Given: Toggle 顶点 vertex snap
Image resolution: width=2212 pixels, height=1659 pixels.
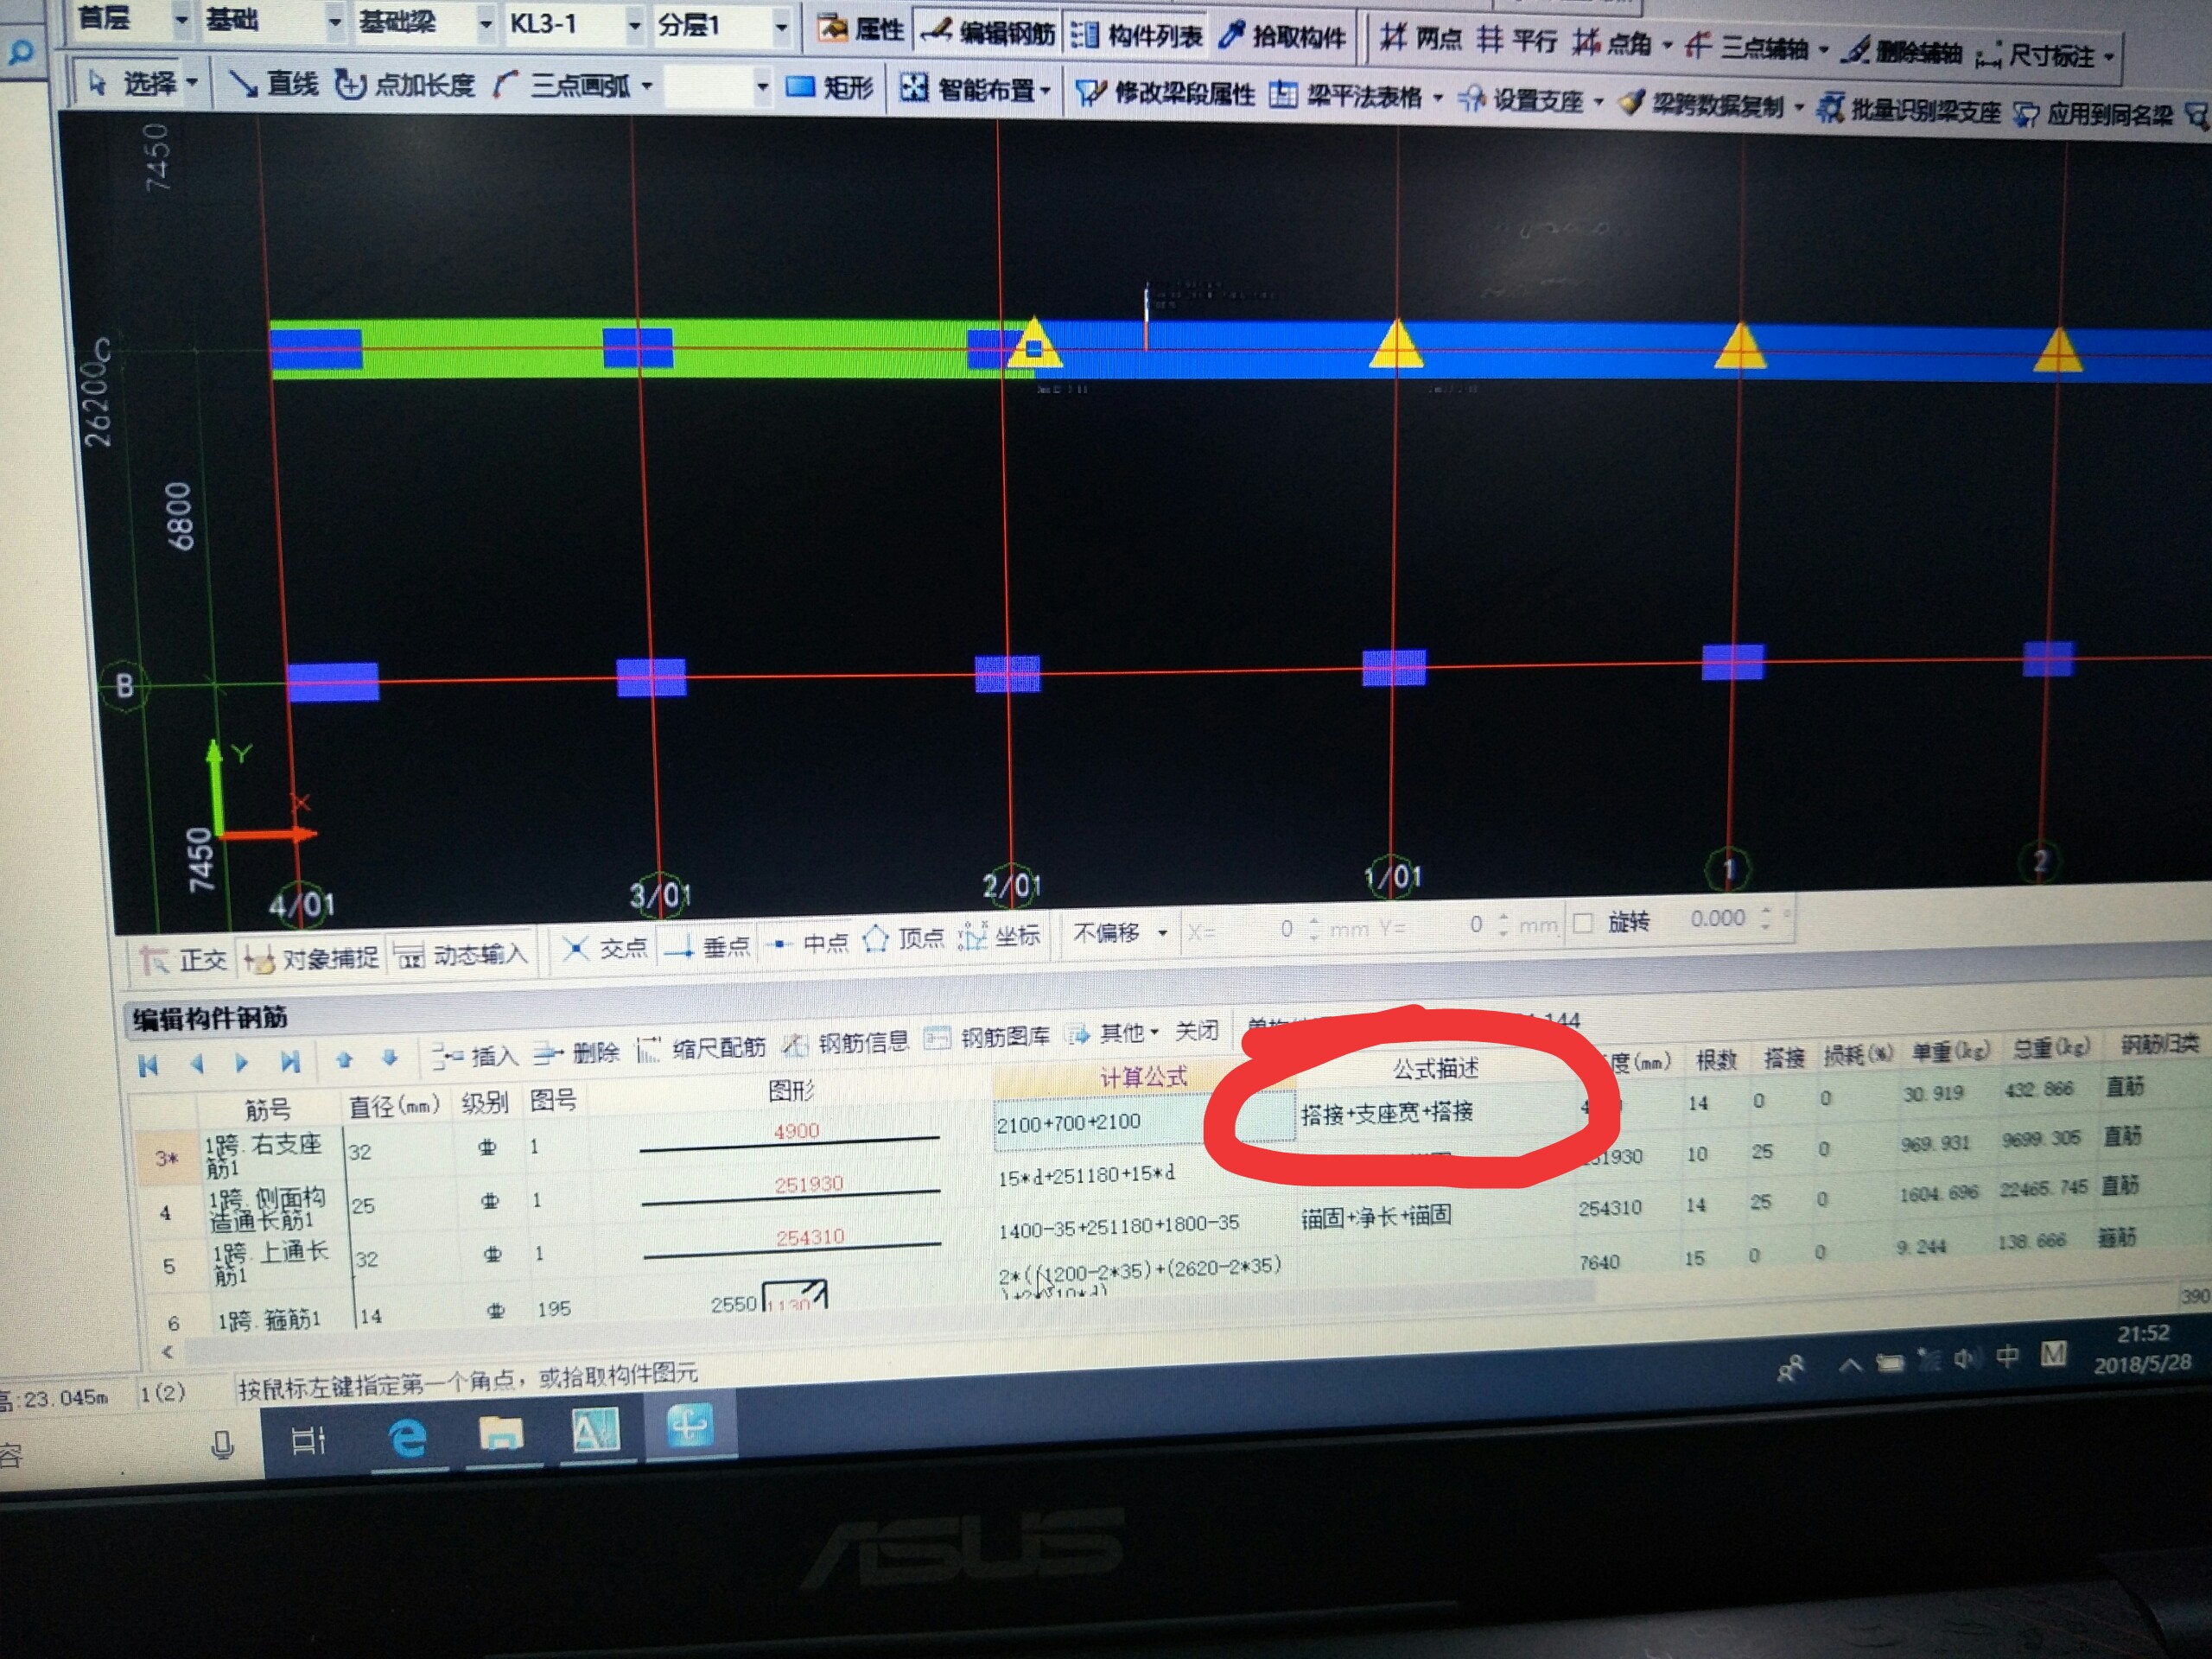Looking at the screenshot, I should 904,939.
